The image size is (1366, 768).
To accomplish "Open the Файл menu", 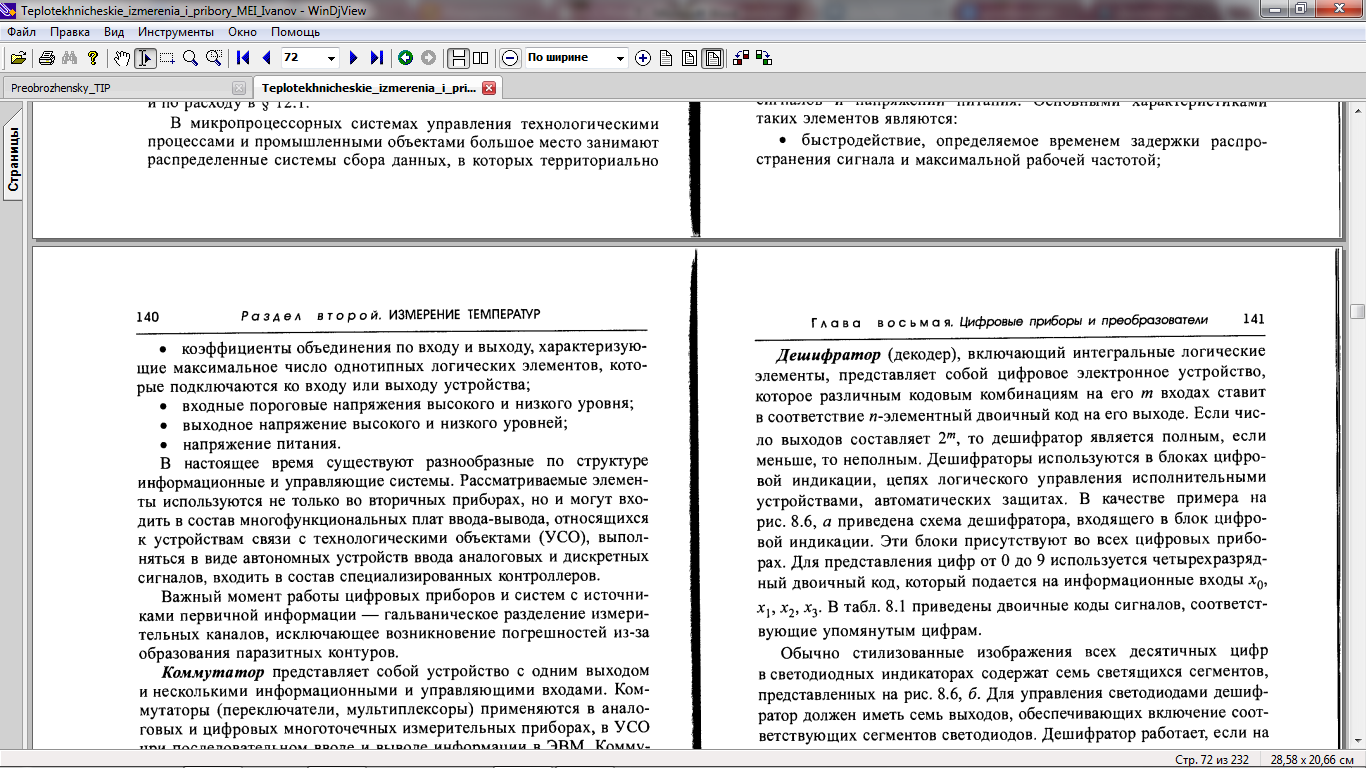I will (x=21, y=32).
